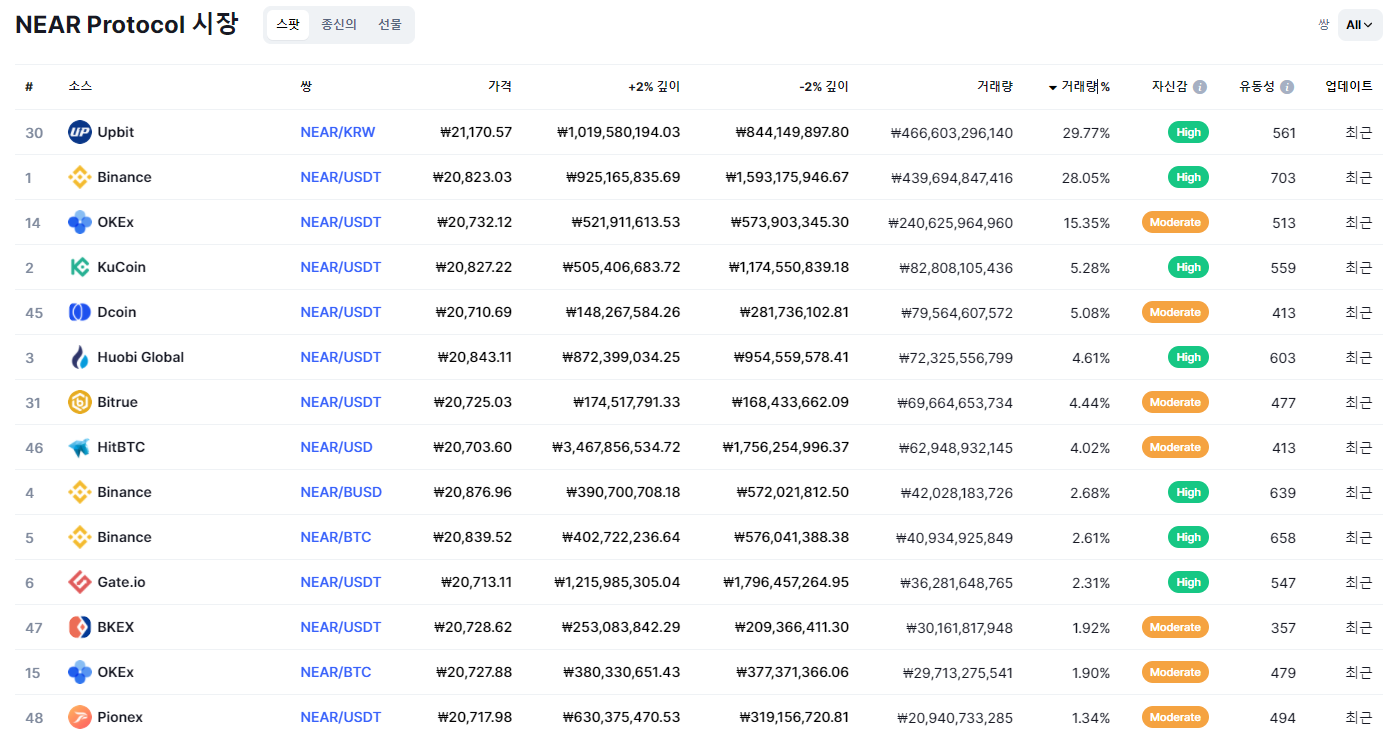The width and height of the screenshot is (1392, 737).
Task: Click the liquidity score 703
Action: pyautogui.click(x=1283, y=178)
